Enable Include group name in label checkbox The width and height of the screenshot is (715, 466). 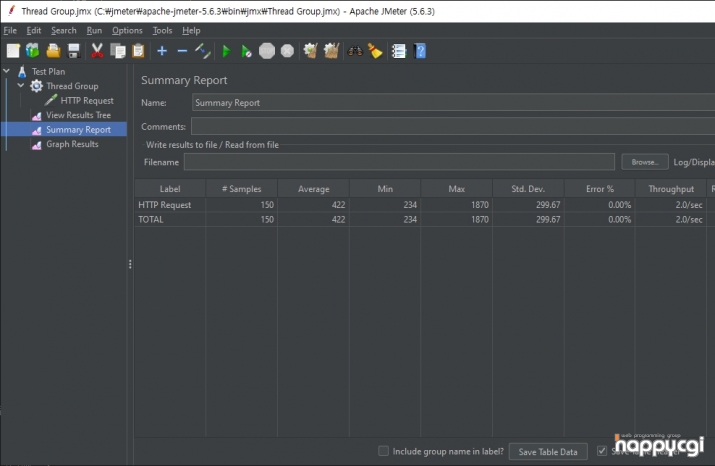[x=383, y=451]
